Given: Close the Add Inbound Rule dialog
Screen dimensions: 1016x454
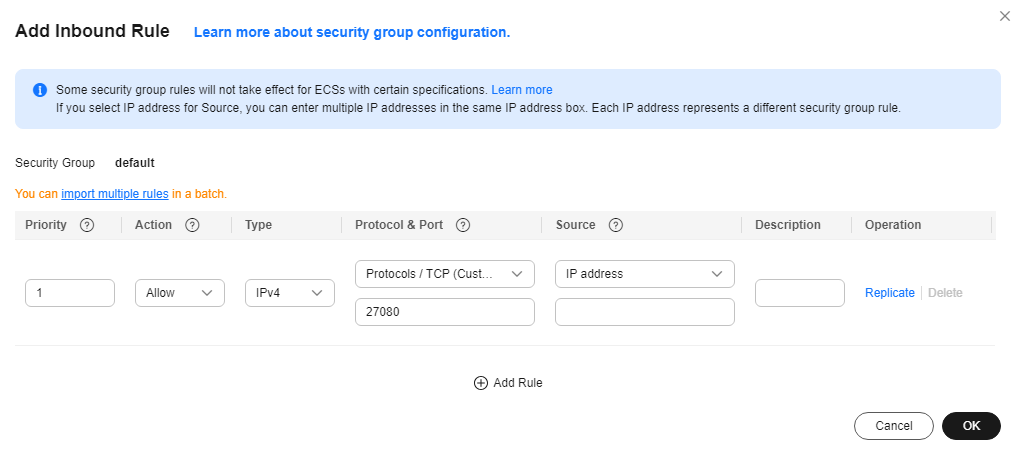Looking at the screenshot, I should pyautogui.click(x=1005, y=16).
